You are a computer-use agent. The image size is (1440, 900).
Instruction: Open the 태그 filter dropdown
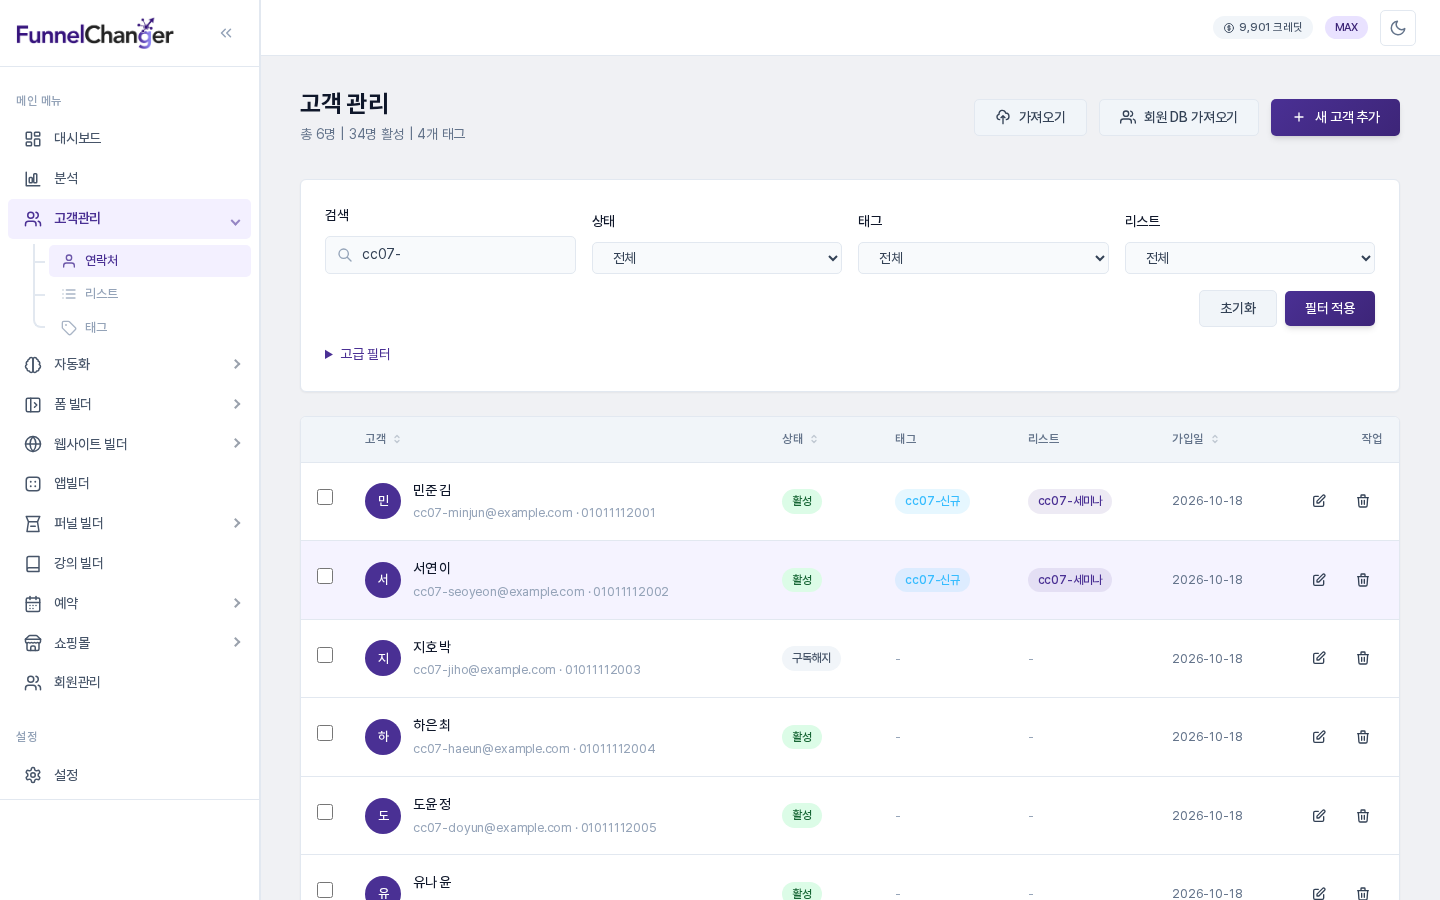pos(983,258)
